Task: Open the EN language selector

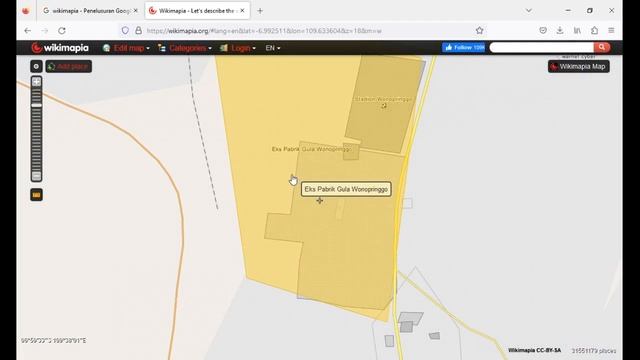Action: coord(273,48)
